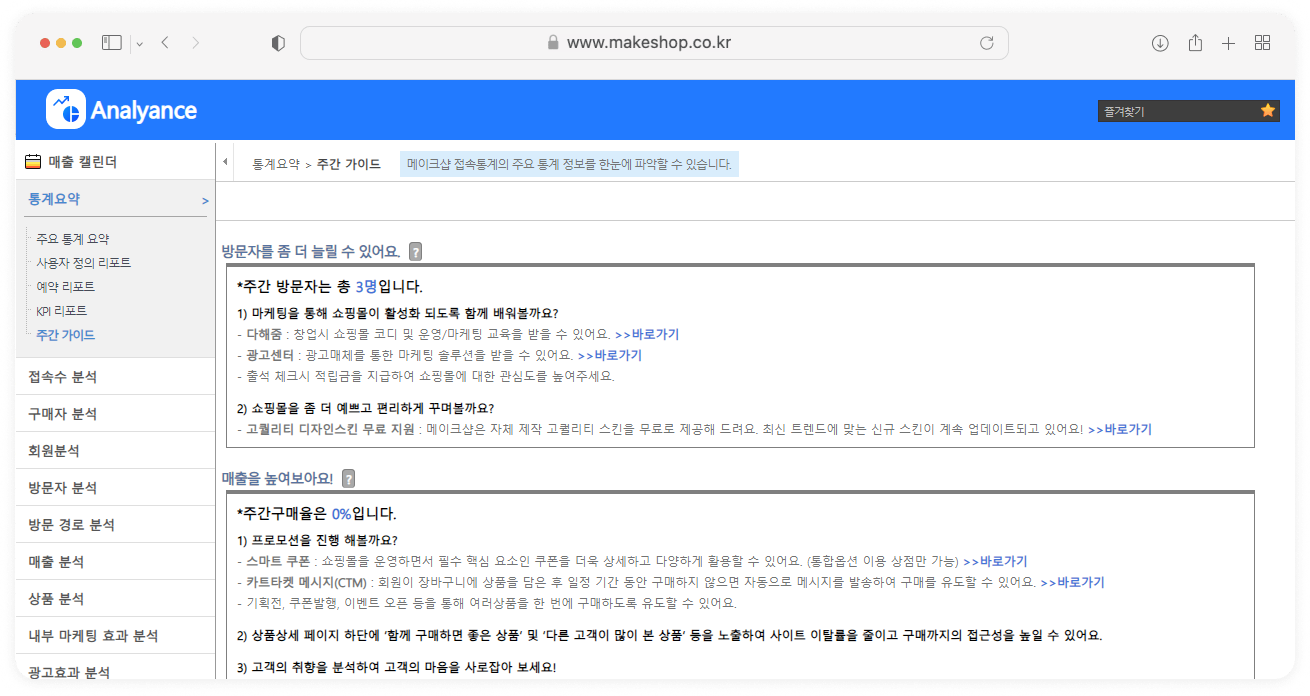Open the 주요 통계 요약 report
Image resolution: width=1310 pixels, height=696 pixels.
pyautogui.click(x=73, y=239)
